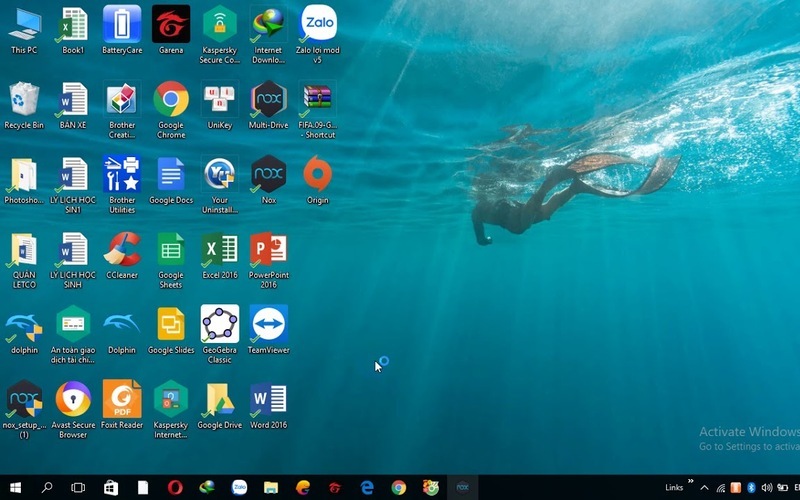Open Zalo from the taskbar
Viewport: 800px width, 500px height.
click(x=239, y=488)
